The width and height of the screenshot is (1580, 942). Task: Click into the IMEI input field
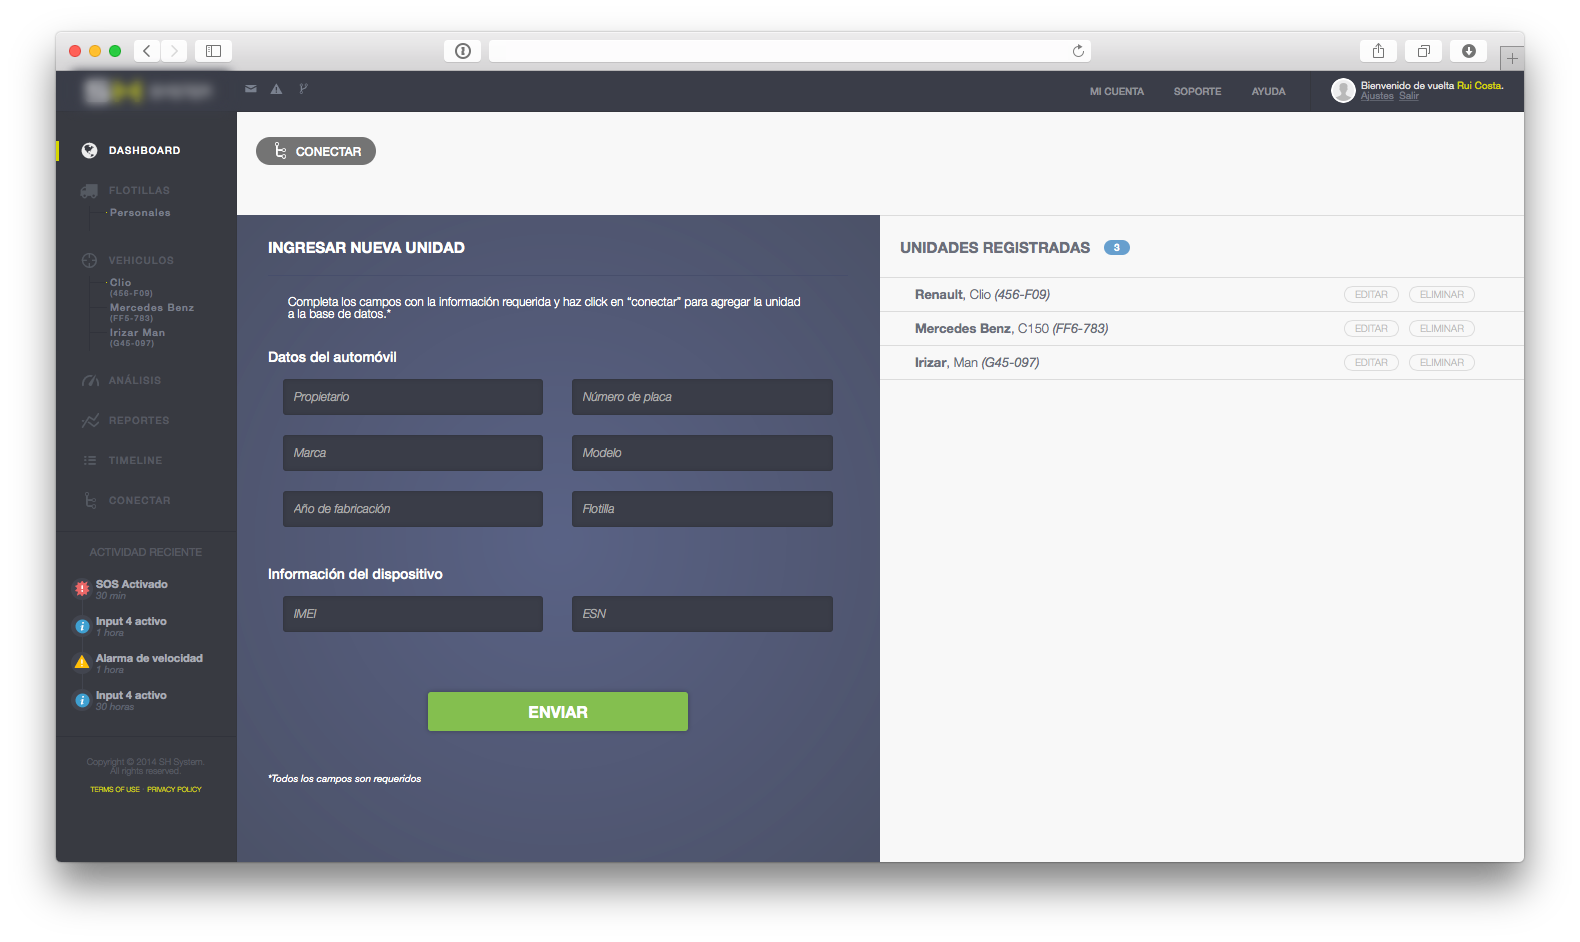(412, 614)
